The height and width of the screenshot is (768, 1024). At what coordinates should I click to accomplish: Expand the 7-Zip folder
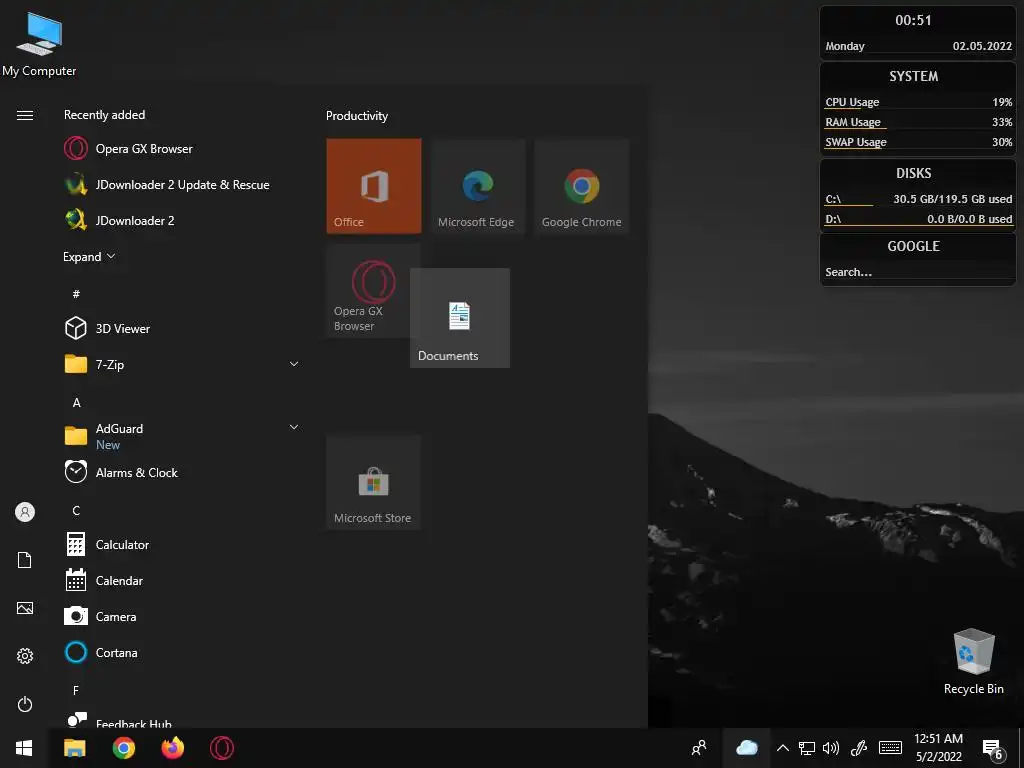pyautogui.click(x=294, y=364)
